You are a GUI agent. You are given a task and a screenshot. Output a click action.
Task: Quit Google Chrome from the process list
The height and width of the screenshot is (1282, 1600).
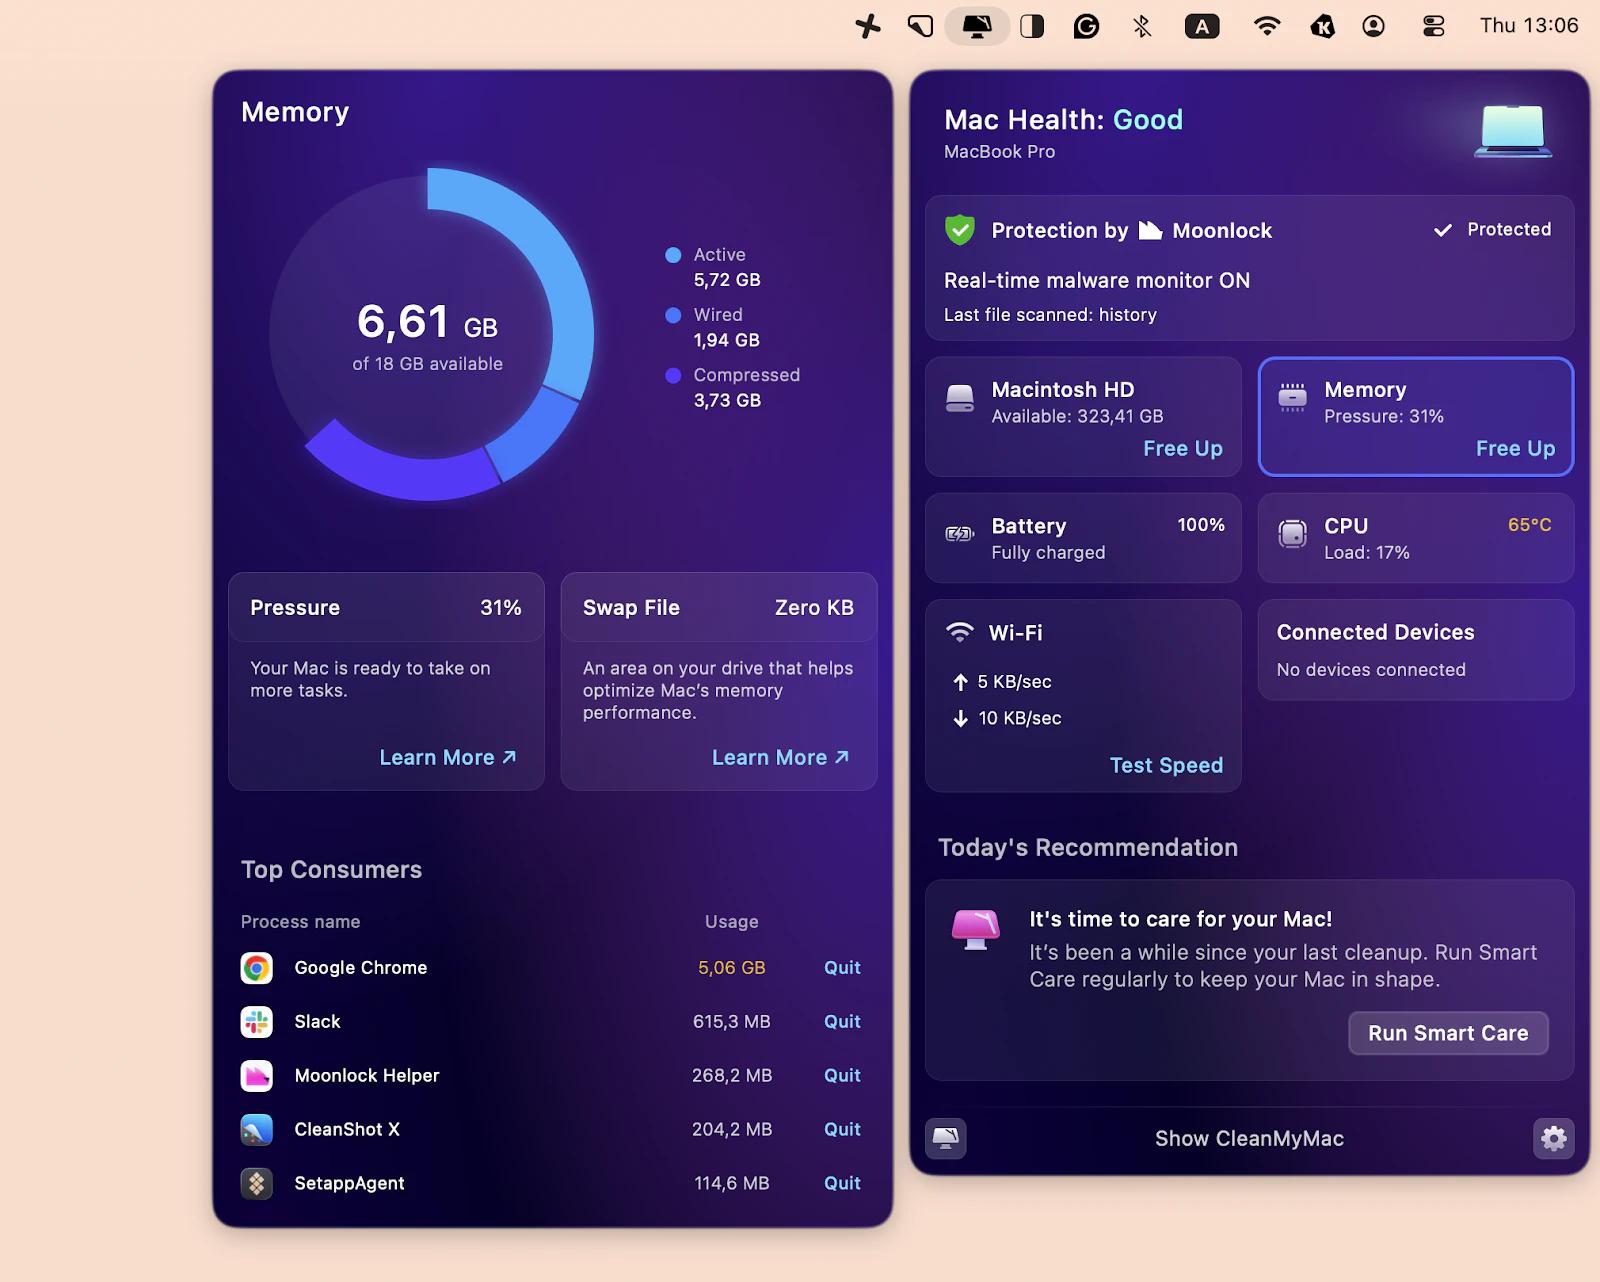point(841,967)
